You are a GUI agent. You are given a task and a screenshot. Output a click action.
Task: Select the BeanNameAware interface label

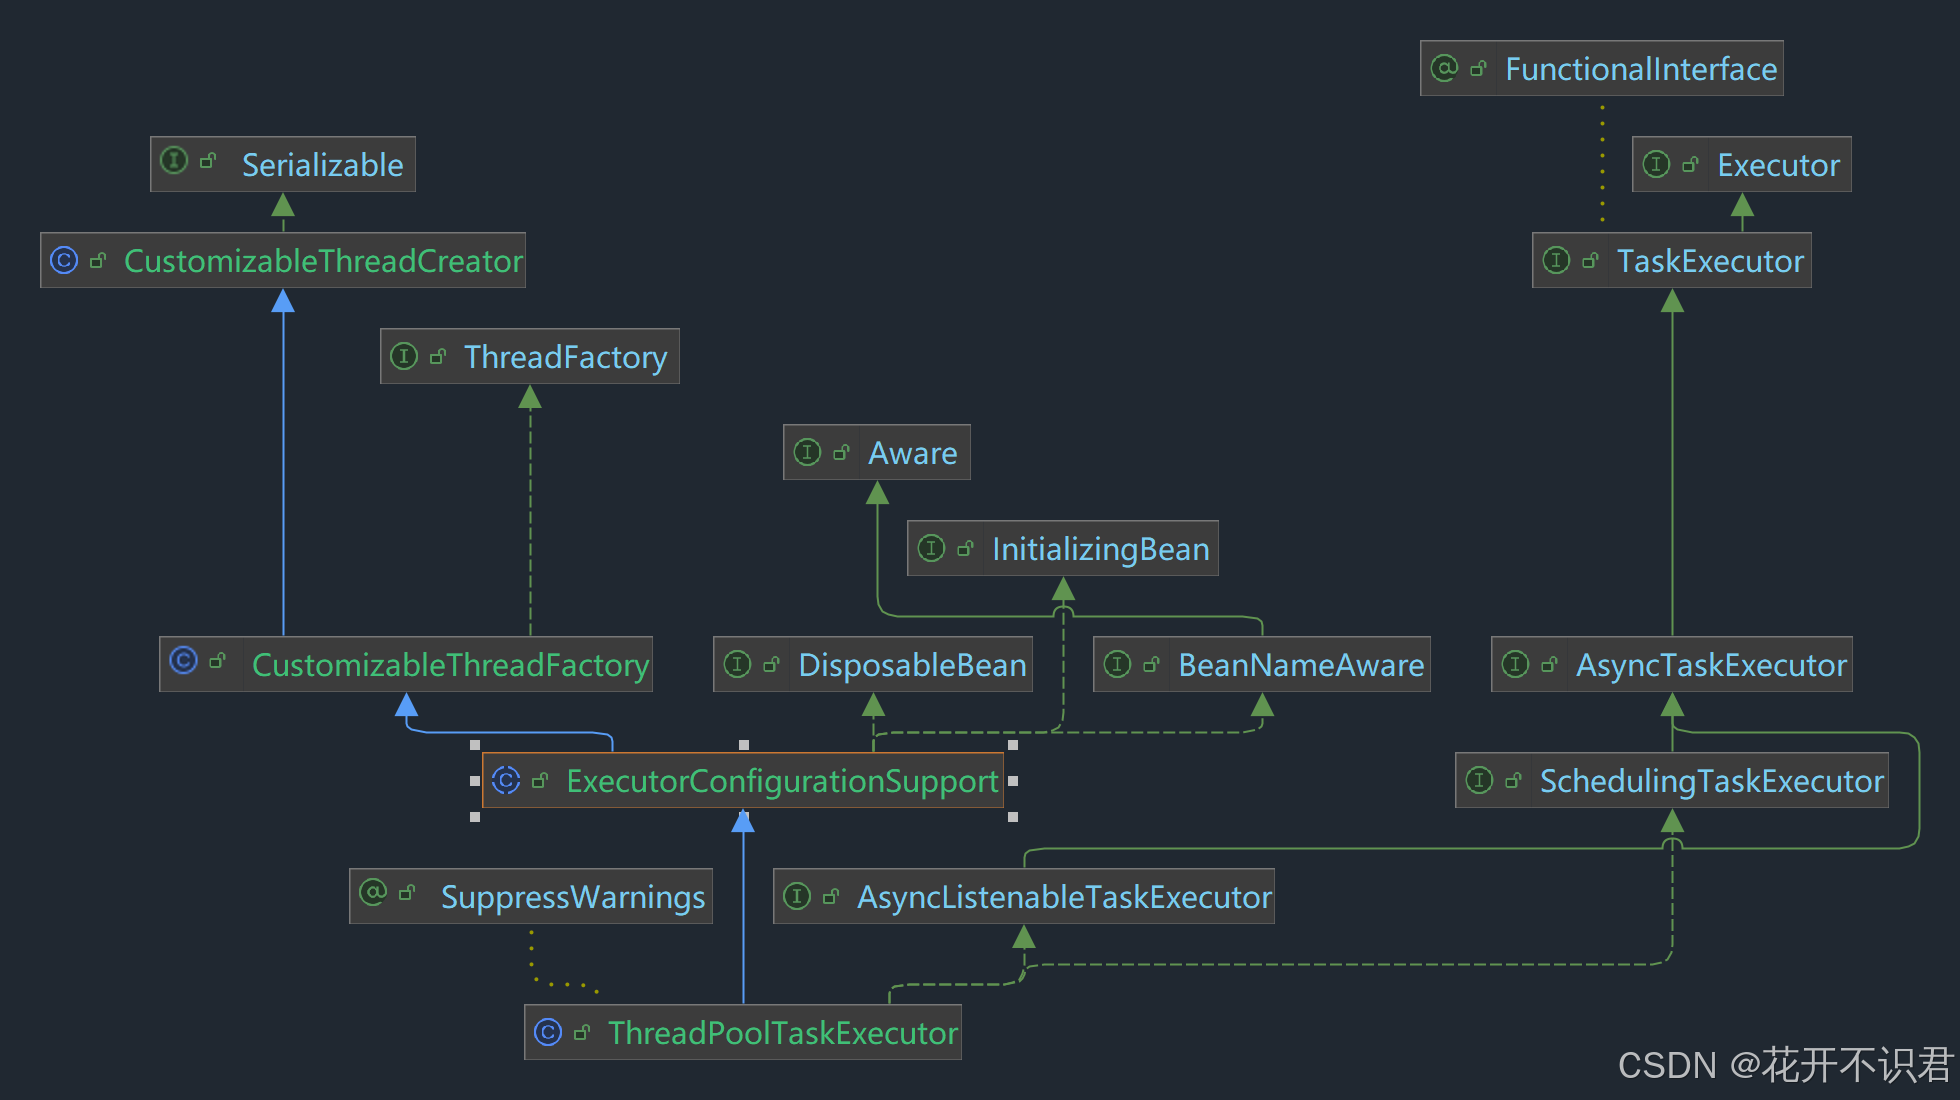pyautogui.click(x=1301, y=665)
